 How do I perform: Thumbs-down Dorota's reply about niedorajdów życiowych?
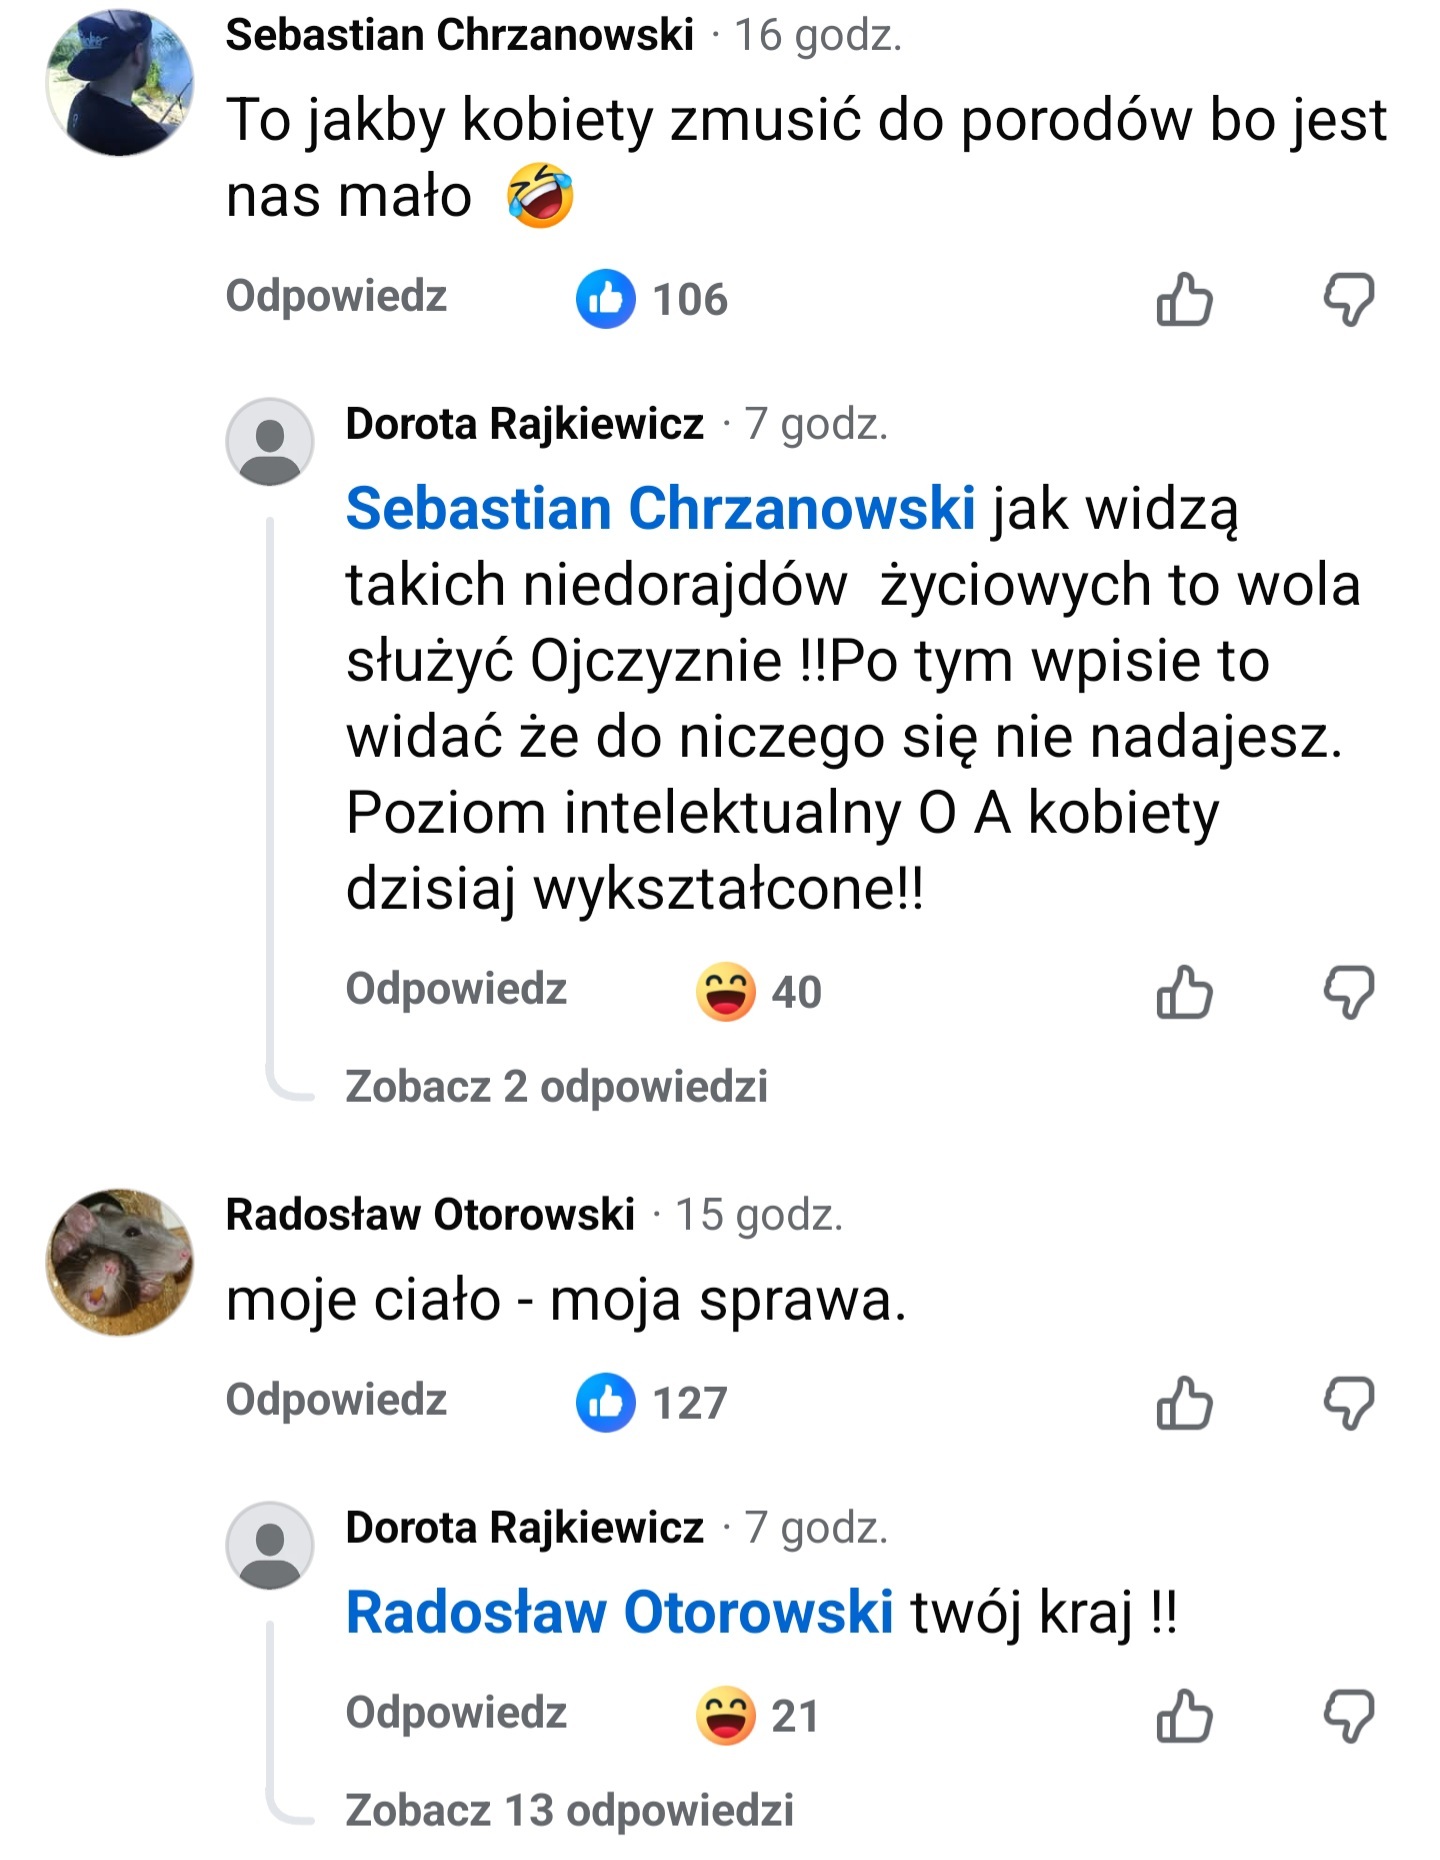pos(1349,992)
